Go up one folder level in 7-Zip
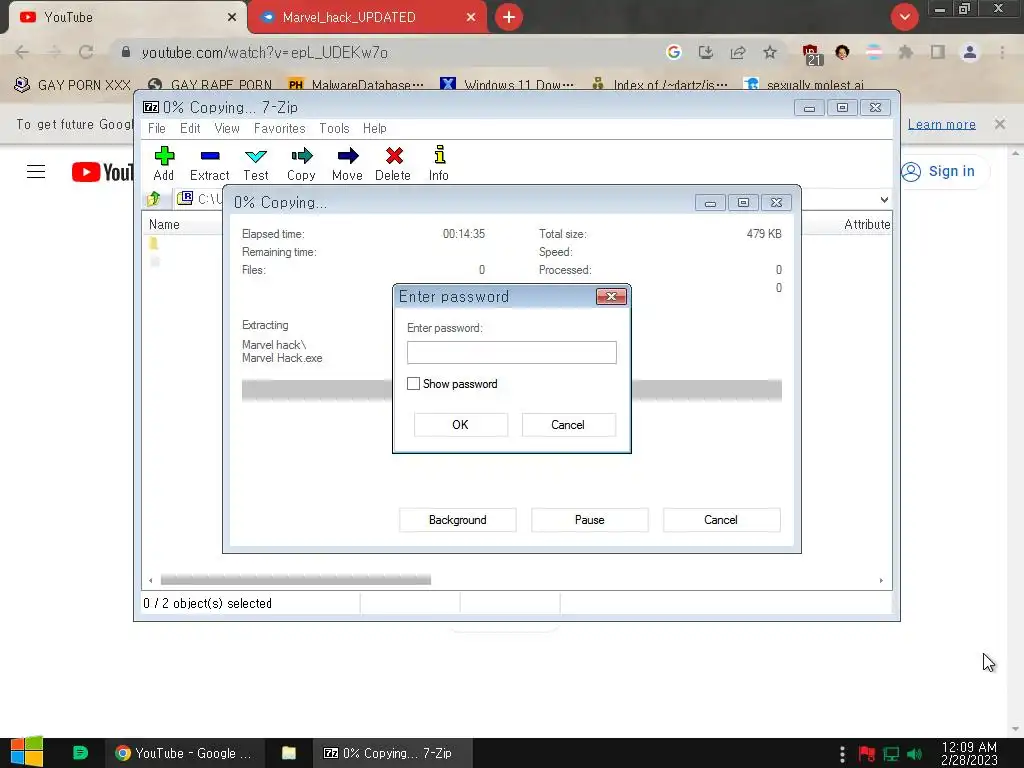The image size is (1024, 768). click(x=154, y=199)
